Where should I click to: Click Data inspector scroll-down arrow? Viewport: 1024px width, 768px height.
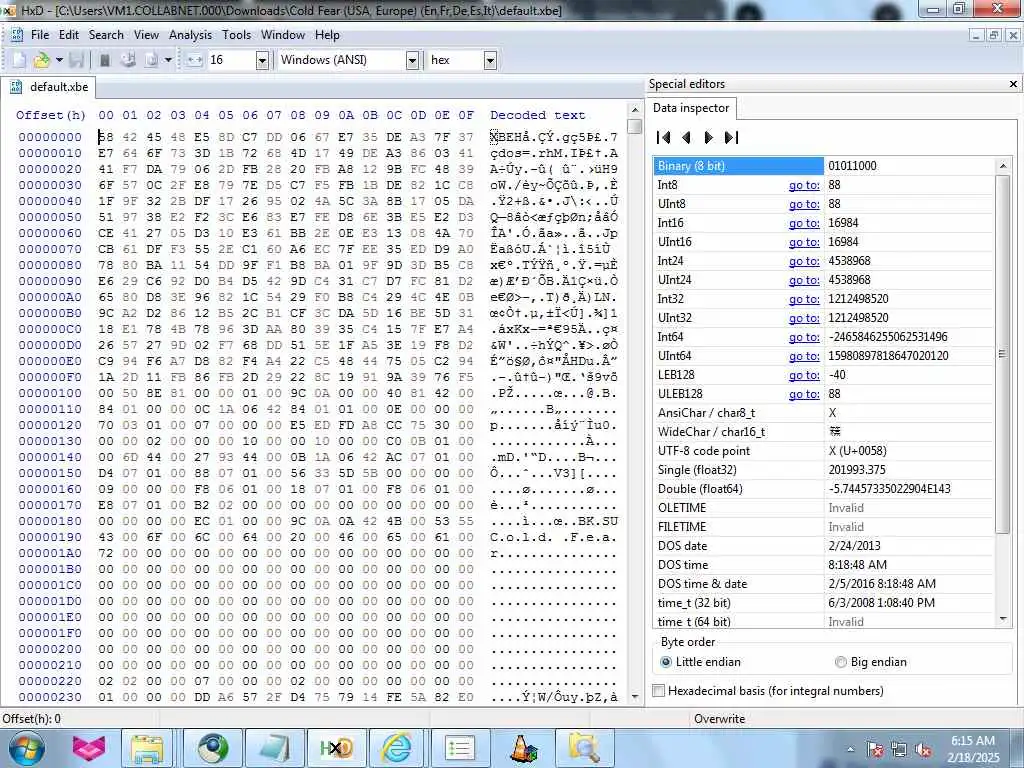tap(1003, 619)
